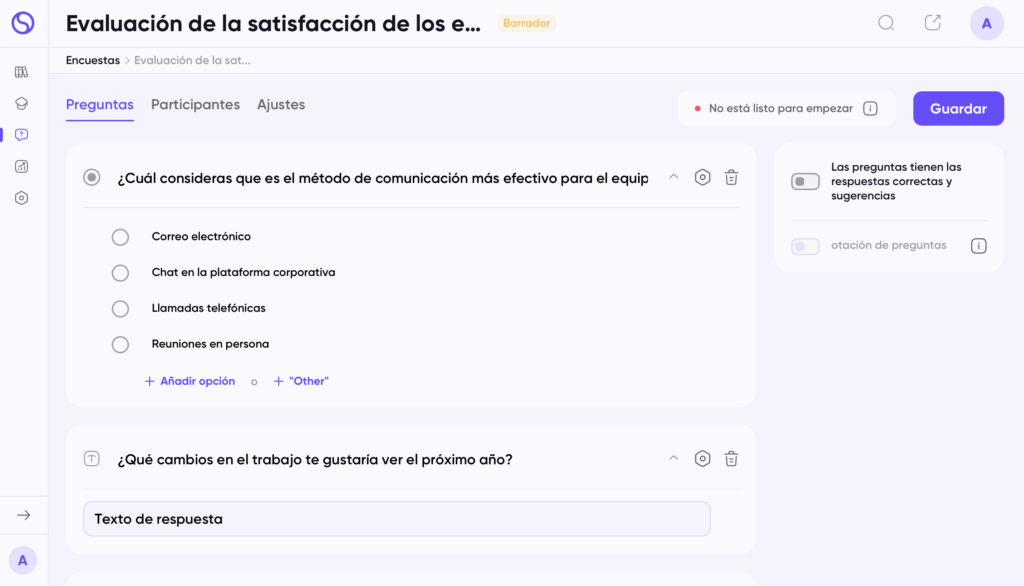This screenshot has height=586, width=1024.
Task: Open the analytics chart sidebar icon
Action: click(x=22, y=167)
